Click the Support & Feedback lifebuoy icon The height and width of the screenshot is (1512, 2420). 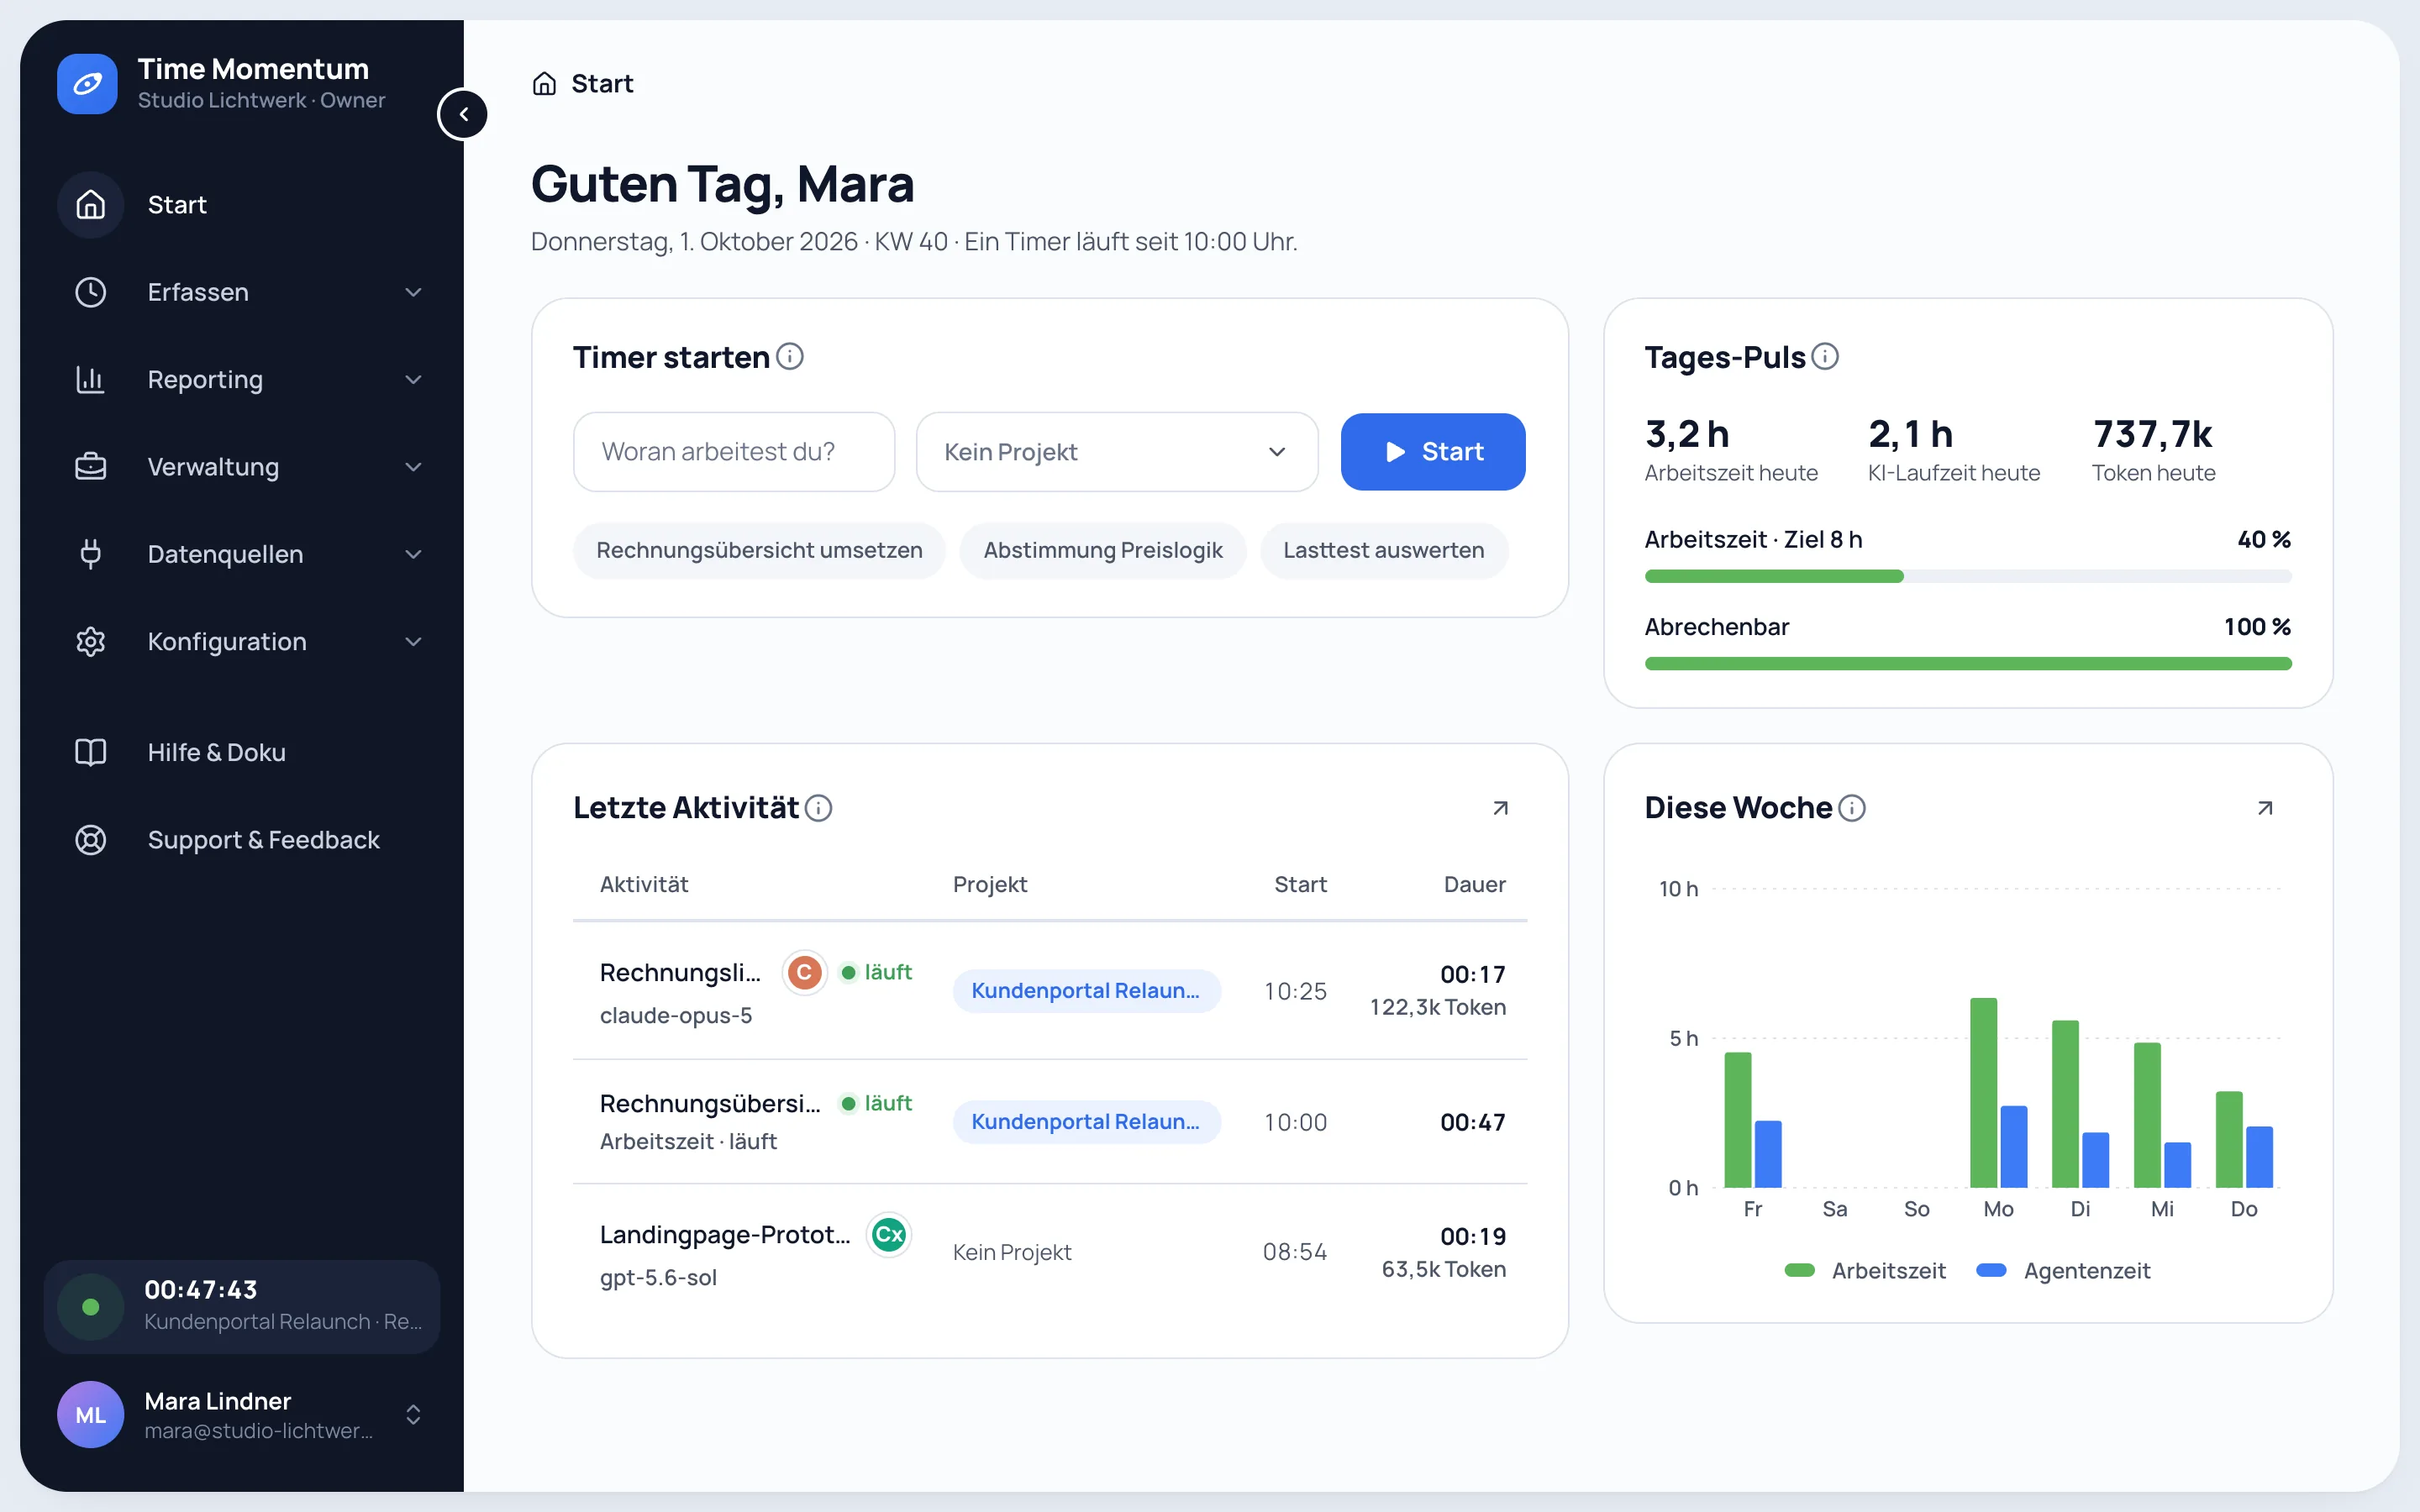[90, 840]
